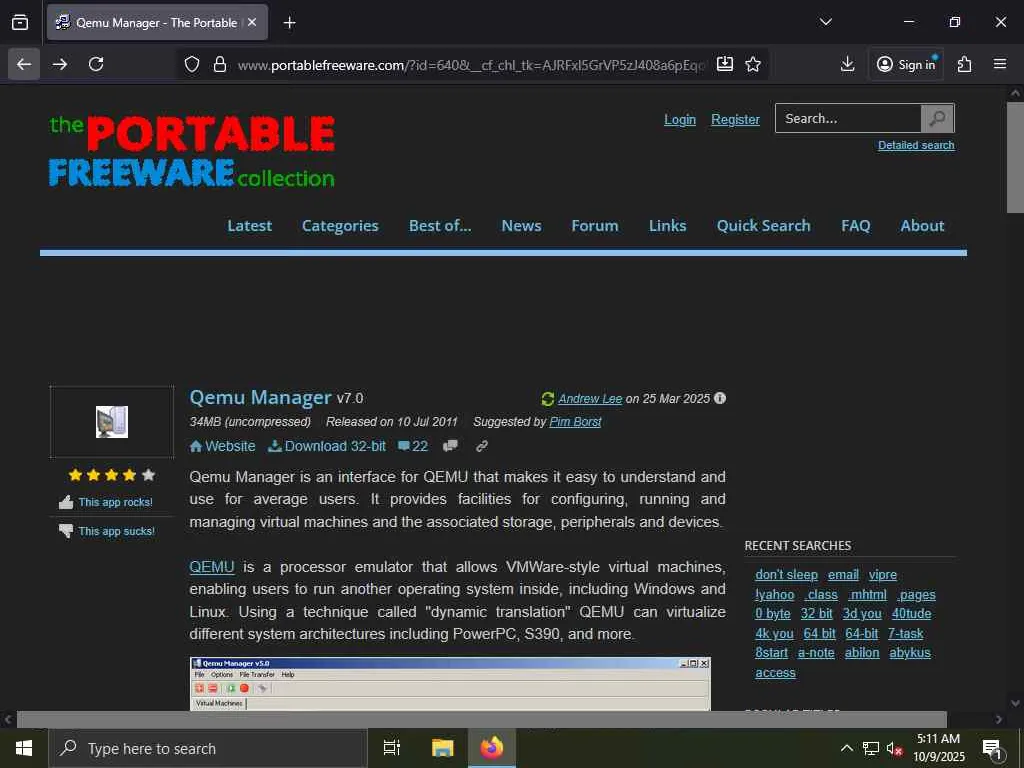The image size is (1024, 768).
Task: Open Qemu Manager screenshot image
Action: click(x=450, y=684)
